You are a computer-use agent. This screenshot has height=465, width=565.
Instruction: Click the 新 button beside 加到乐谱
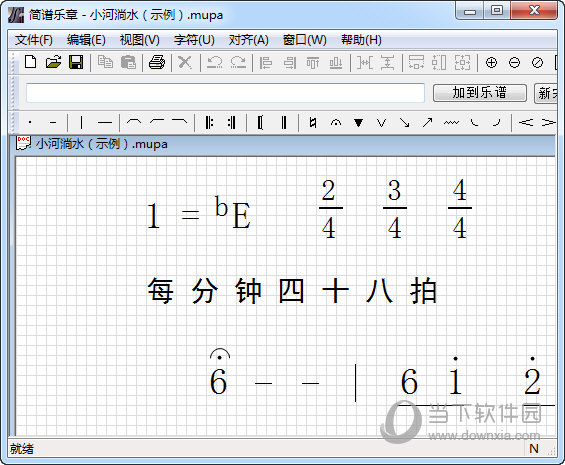pyautogui.click(x=546, y=93)
